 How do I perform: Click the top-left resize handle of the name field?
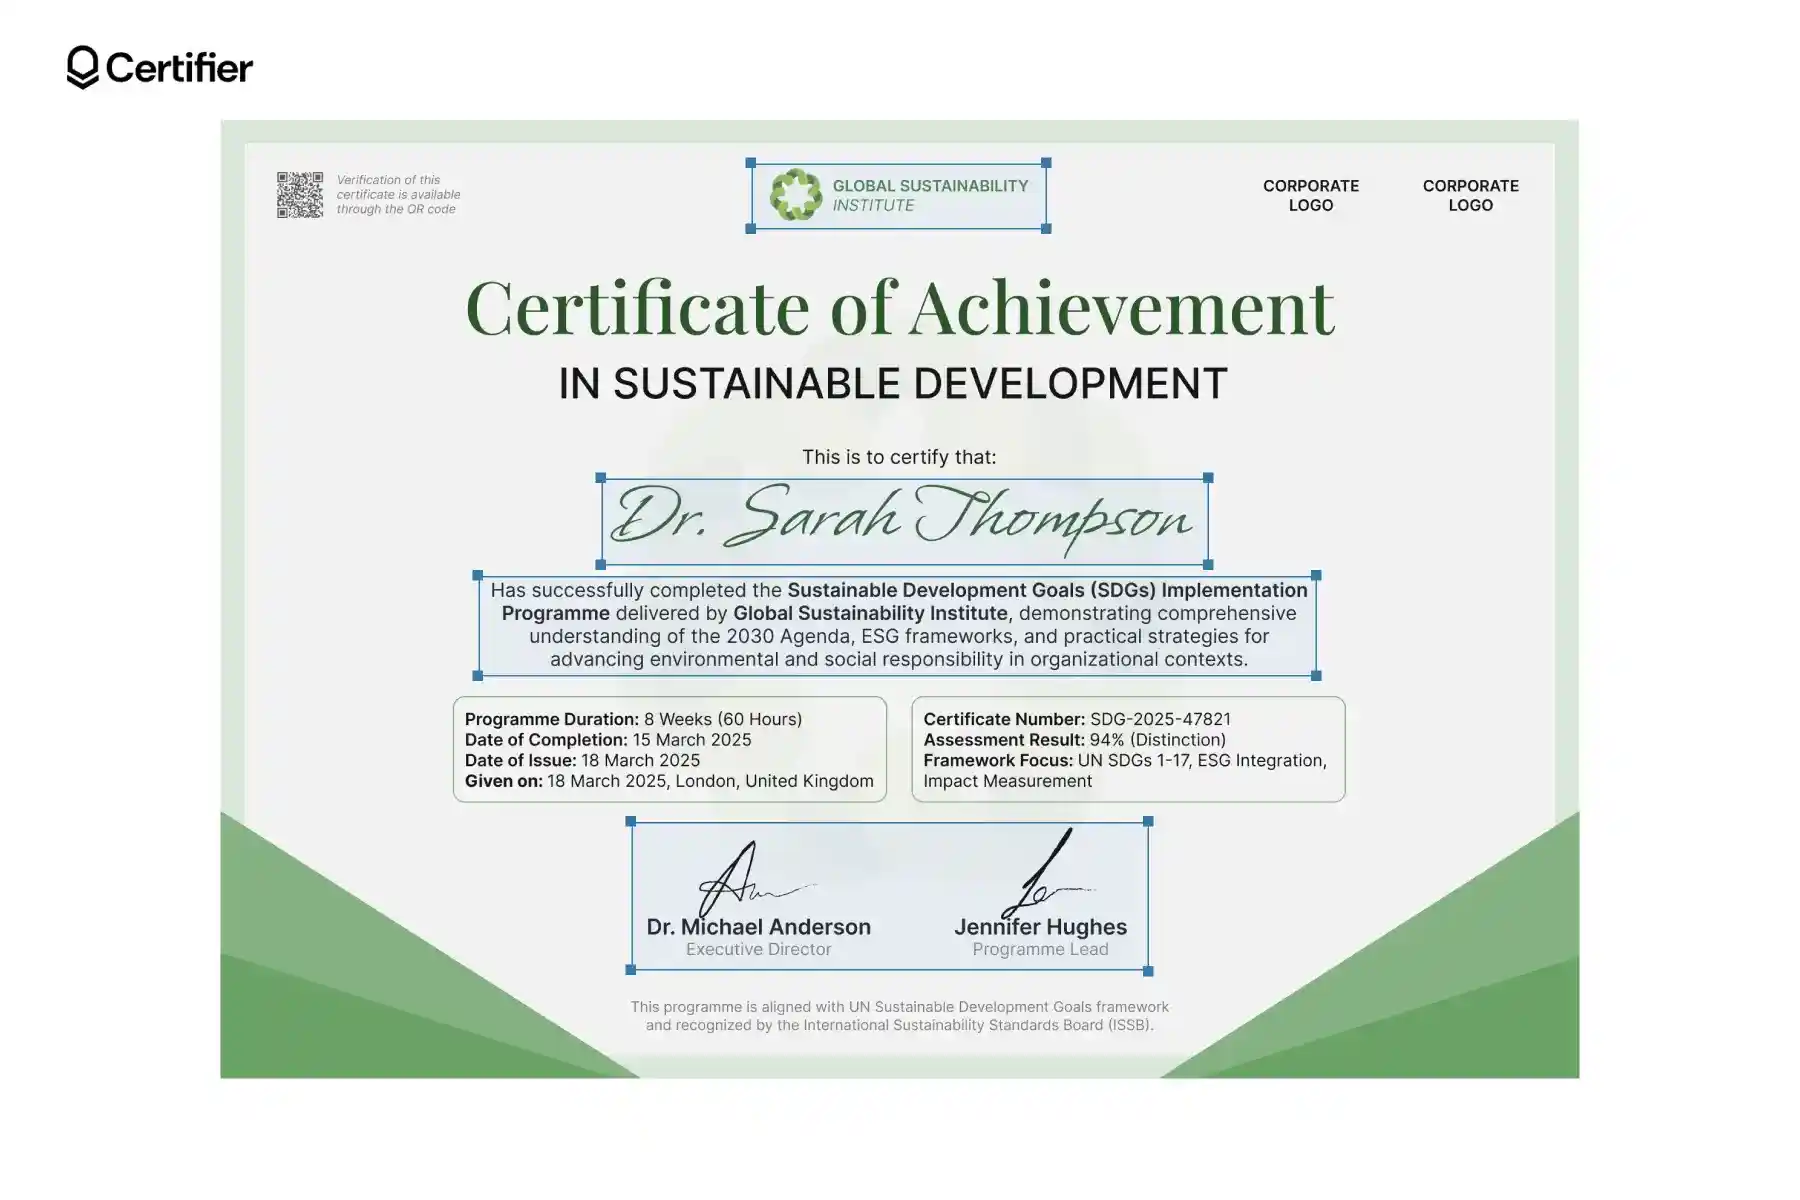(601, 477)
